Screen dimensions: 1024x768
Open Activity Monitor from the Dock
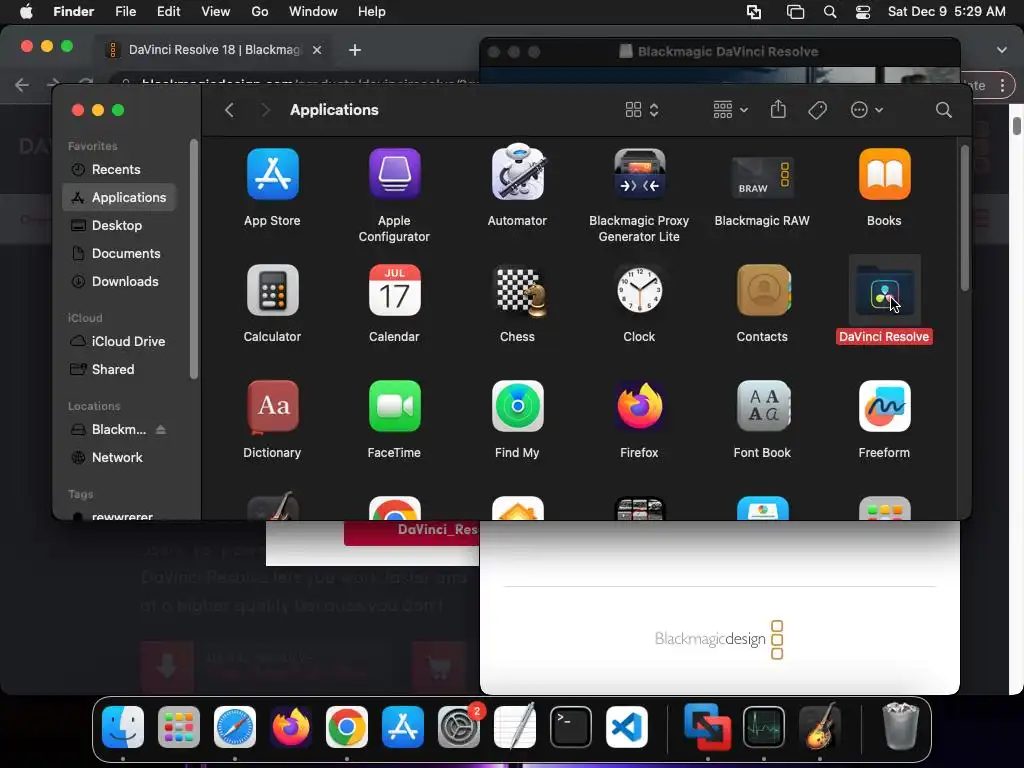tap(763, 727)
